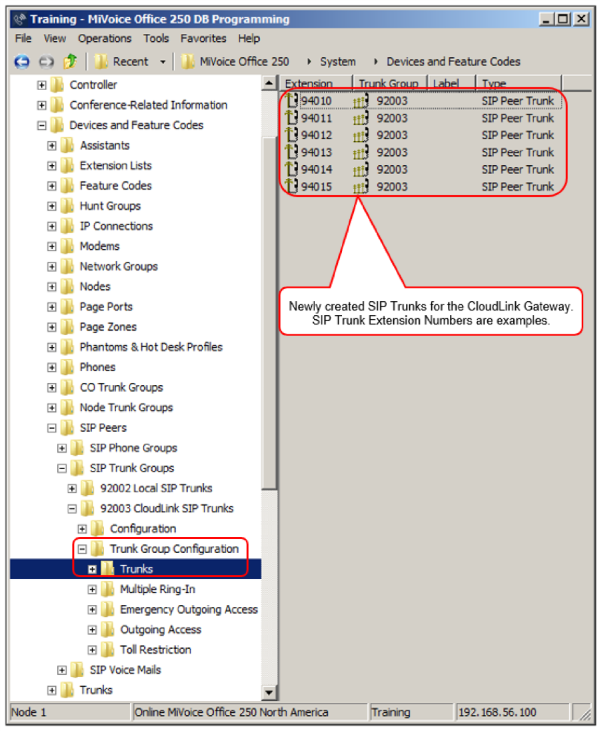Expand the Phones tree node
The image size is (600, 731).
pos(52,368)
